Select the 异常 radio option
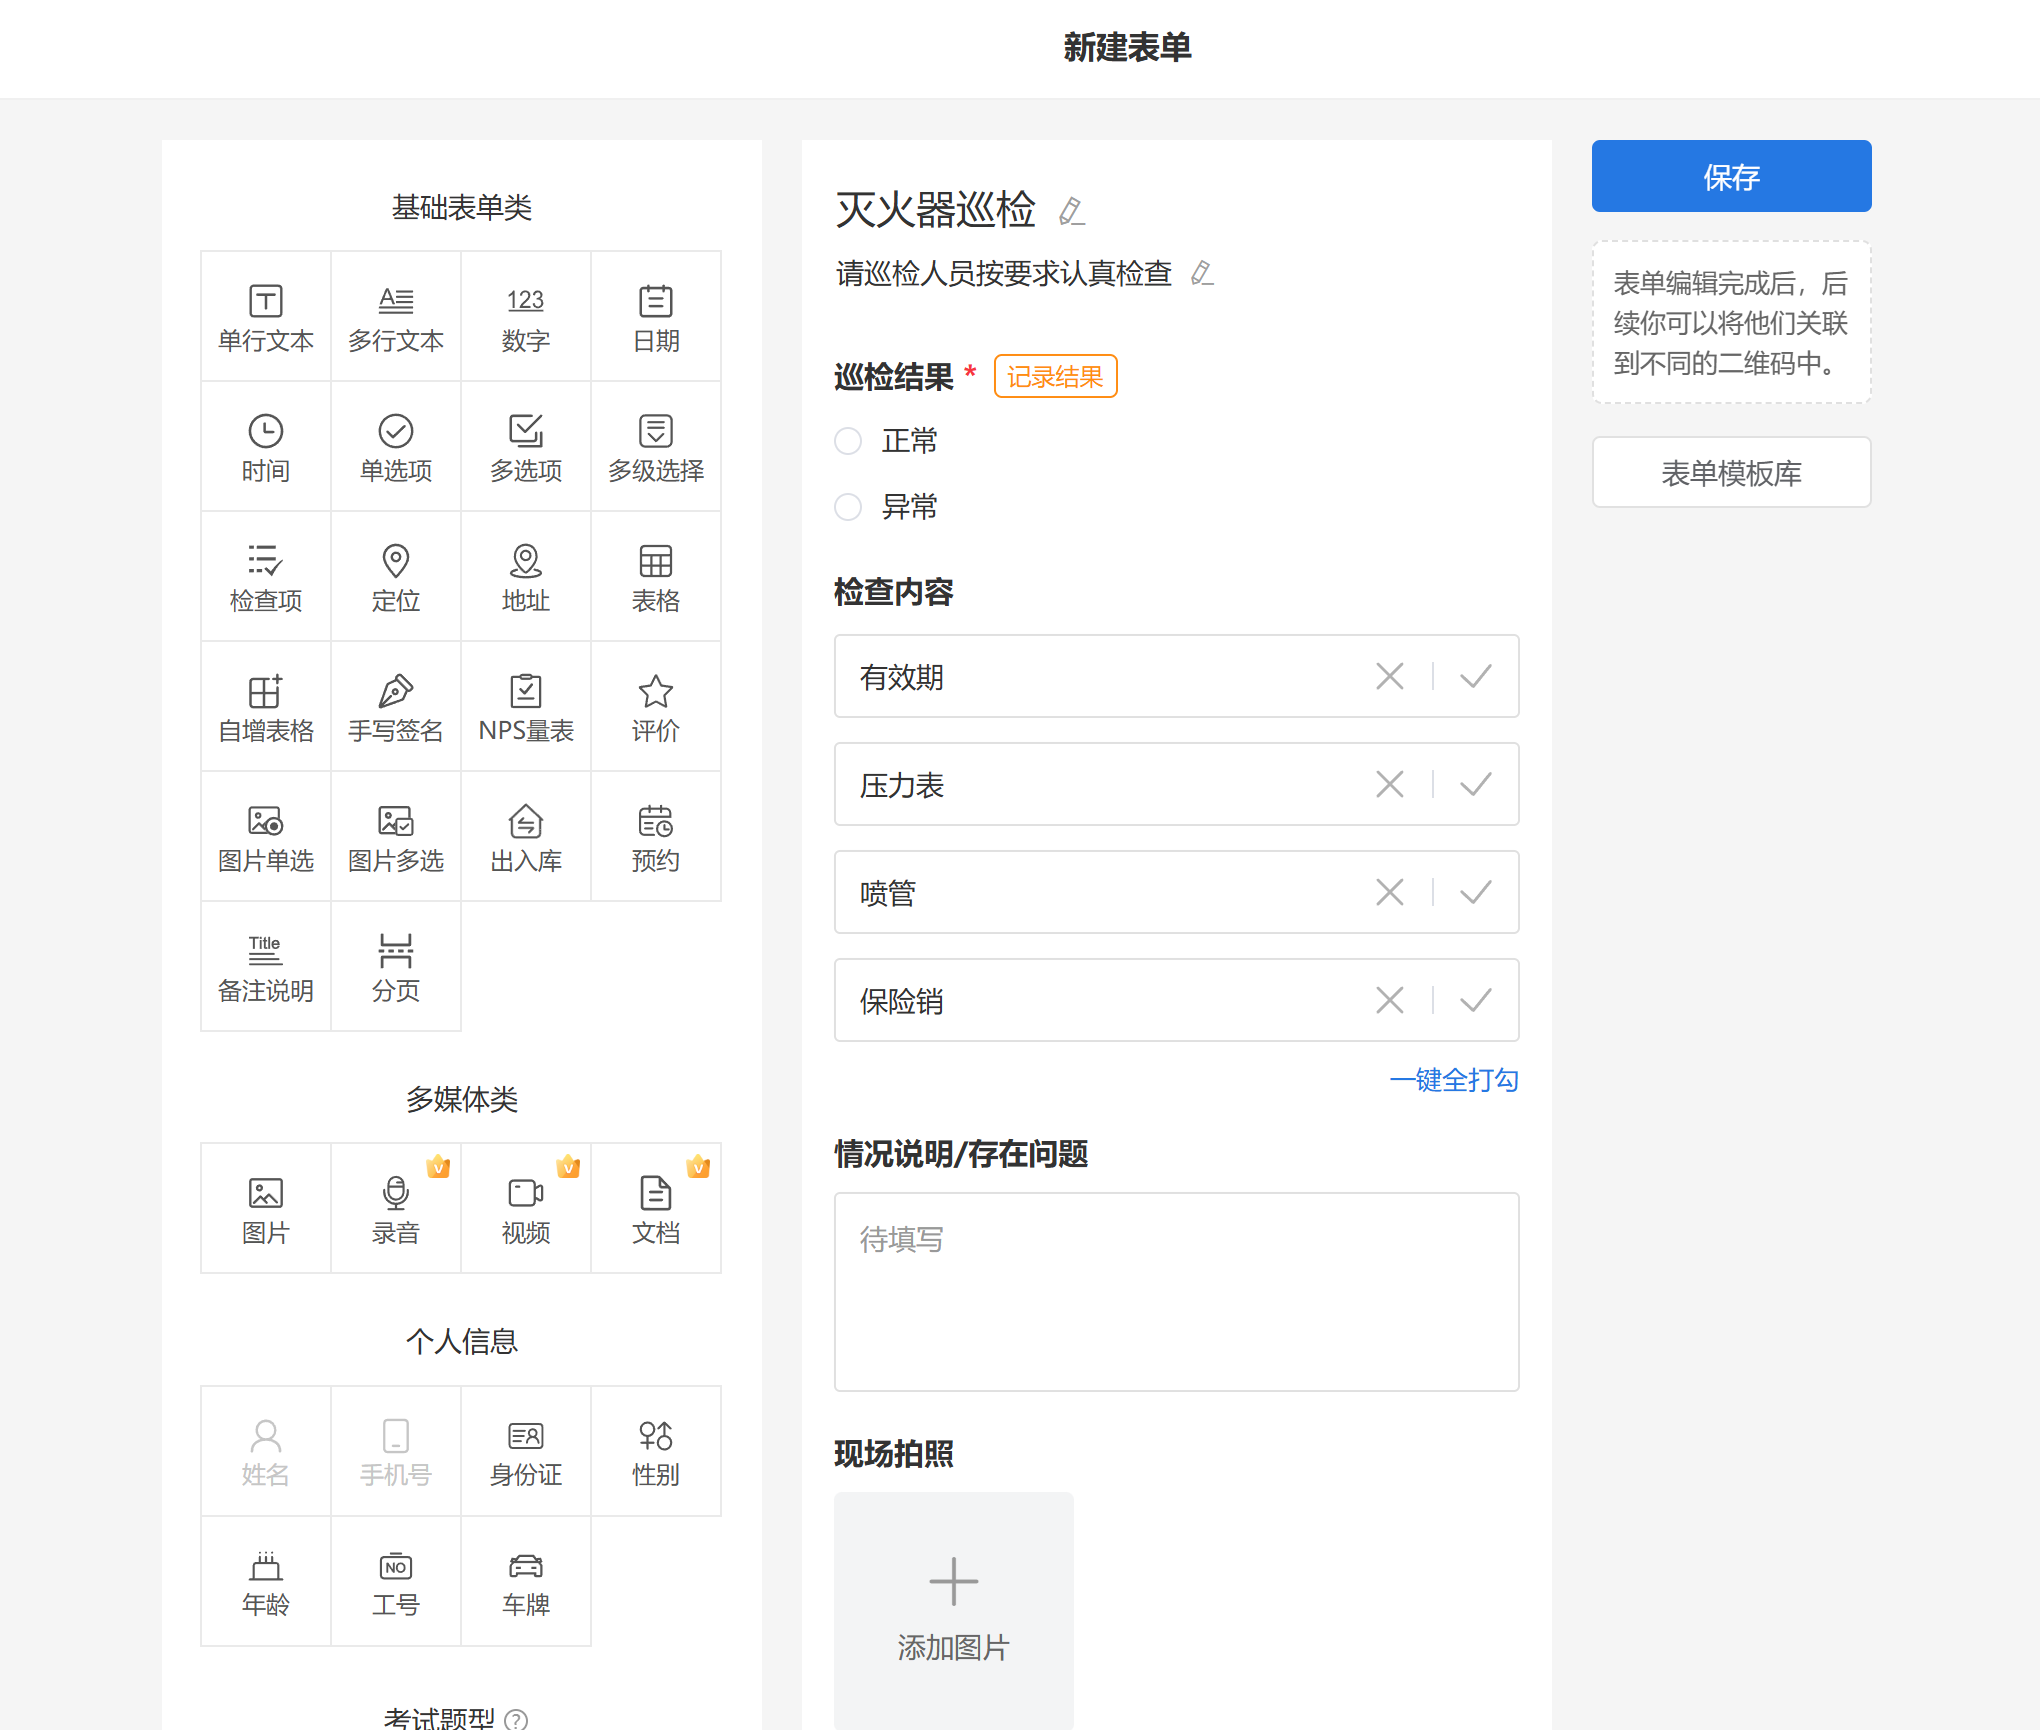The image size is (2040, 1730). tap(848, 507)
